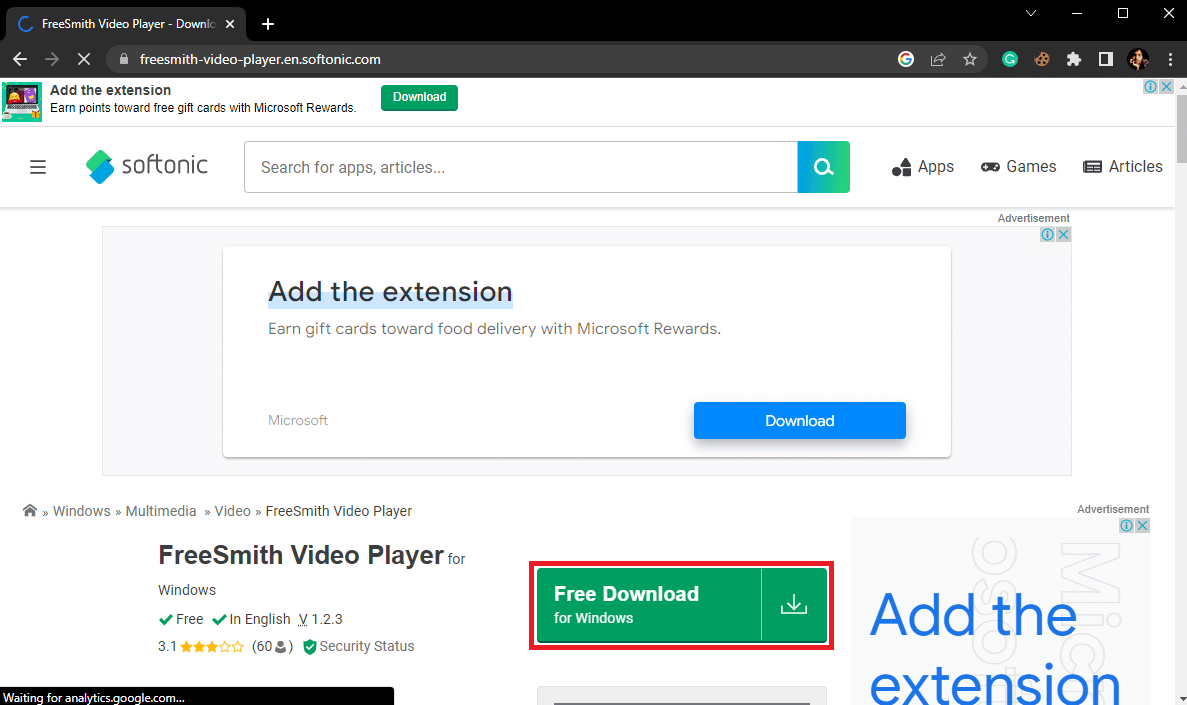Click the three-star rating
The image size is (1187, 705).
211,647
